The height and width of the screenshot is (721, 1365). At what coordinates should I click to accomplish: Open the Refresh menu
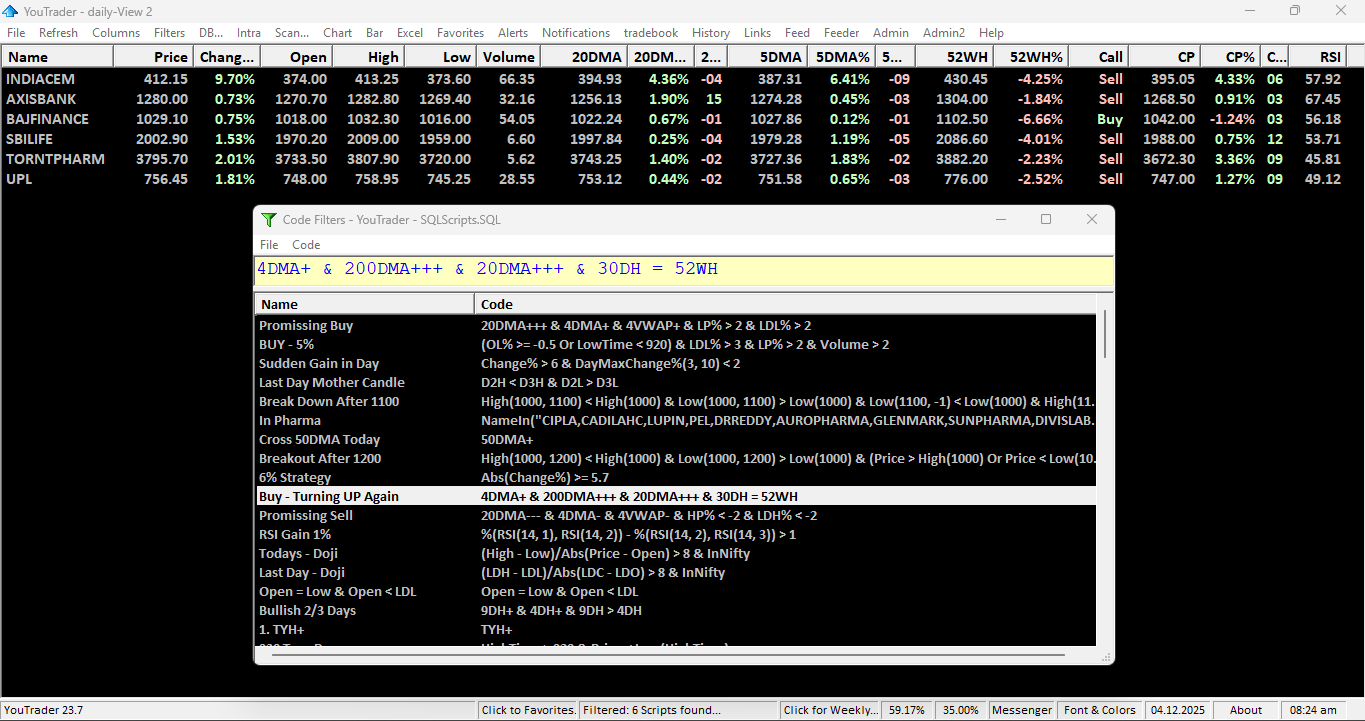58,33
